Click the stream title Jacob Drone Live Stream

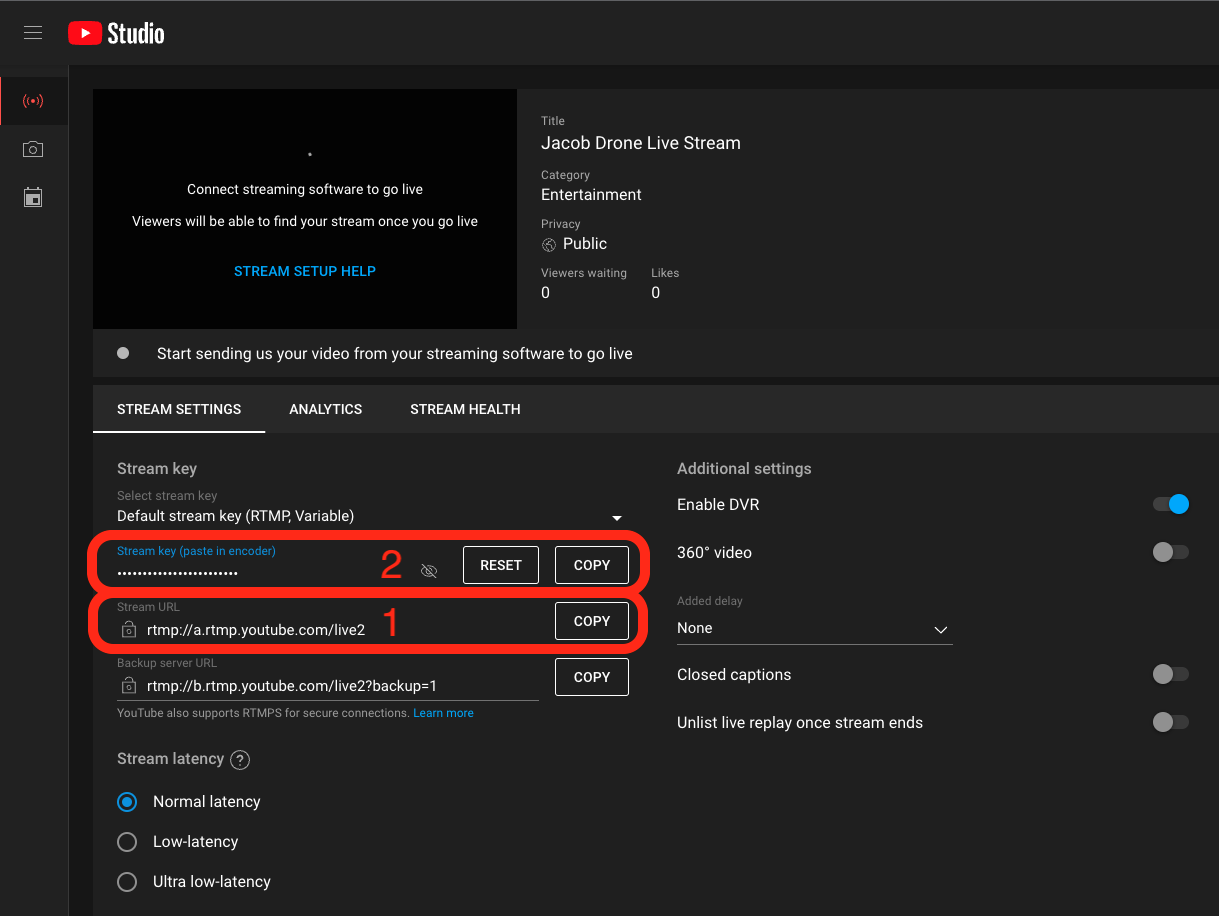pos(641,143)
